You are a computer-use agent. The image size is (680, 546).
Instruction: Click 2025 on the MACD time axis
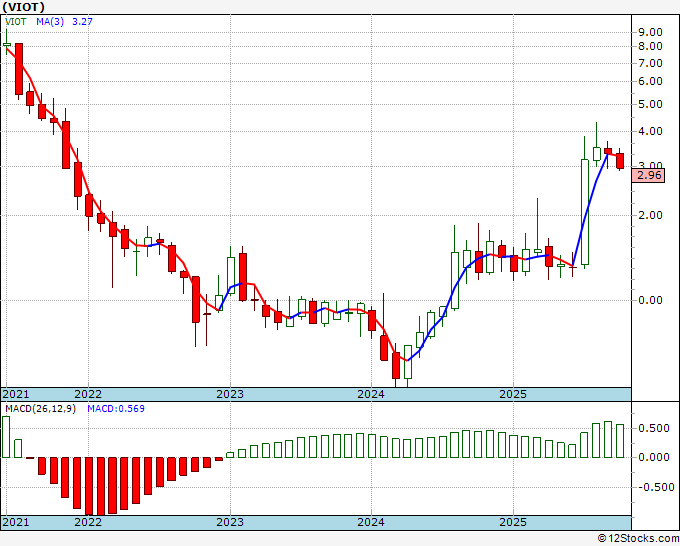point(513,522)
